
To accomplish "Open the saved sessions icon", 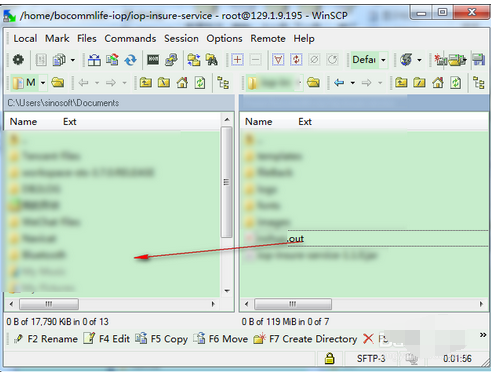I will (x=457, y=60).
